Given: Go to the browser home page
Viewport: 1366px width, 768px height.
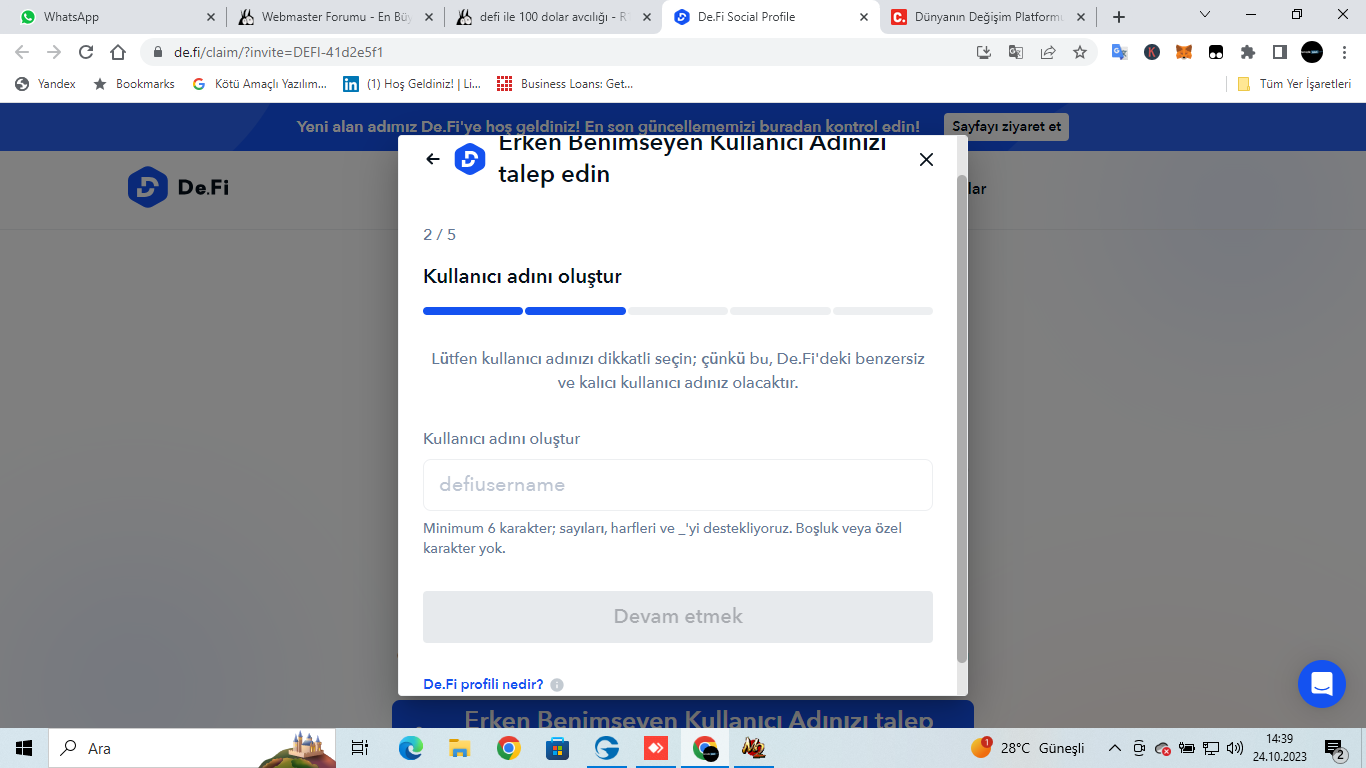Looking at the screenshot, I should (118, 52).
